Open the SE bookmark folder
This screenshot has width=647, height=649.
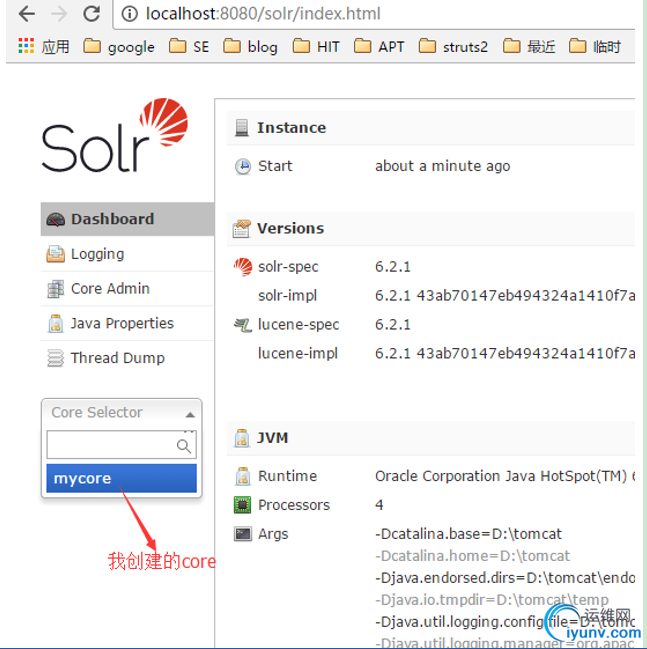click(x=189, y=46)
